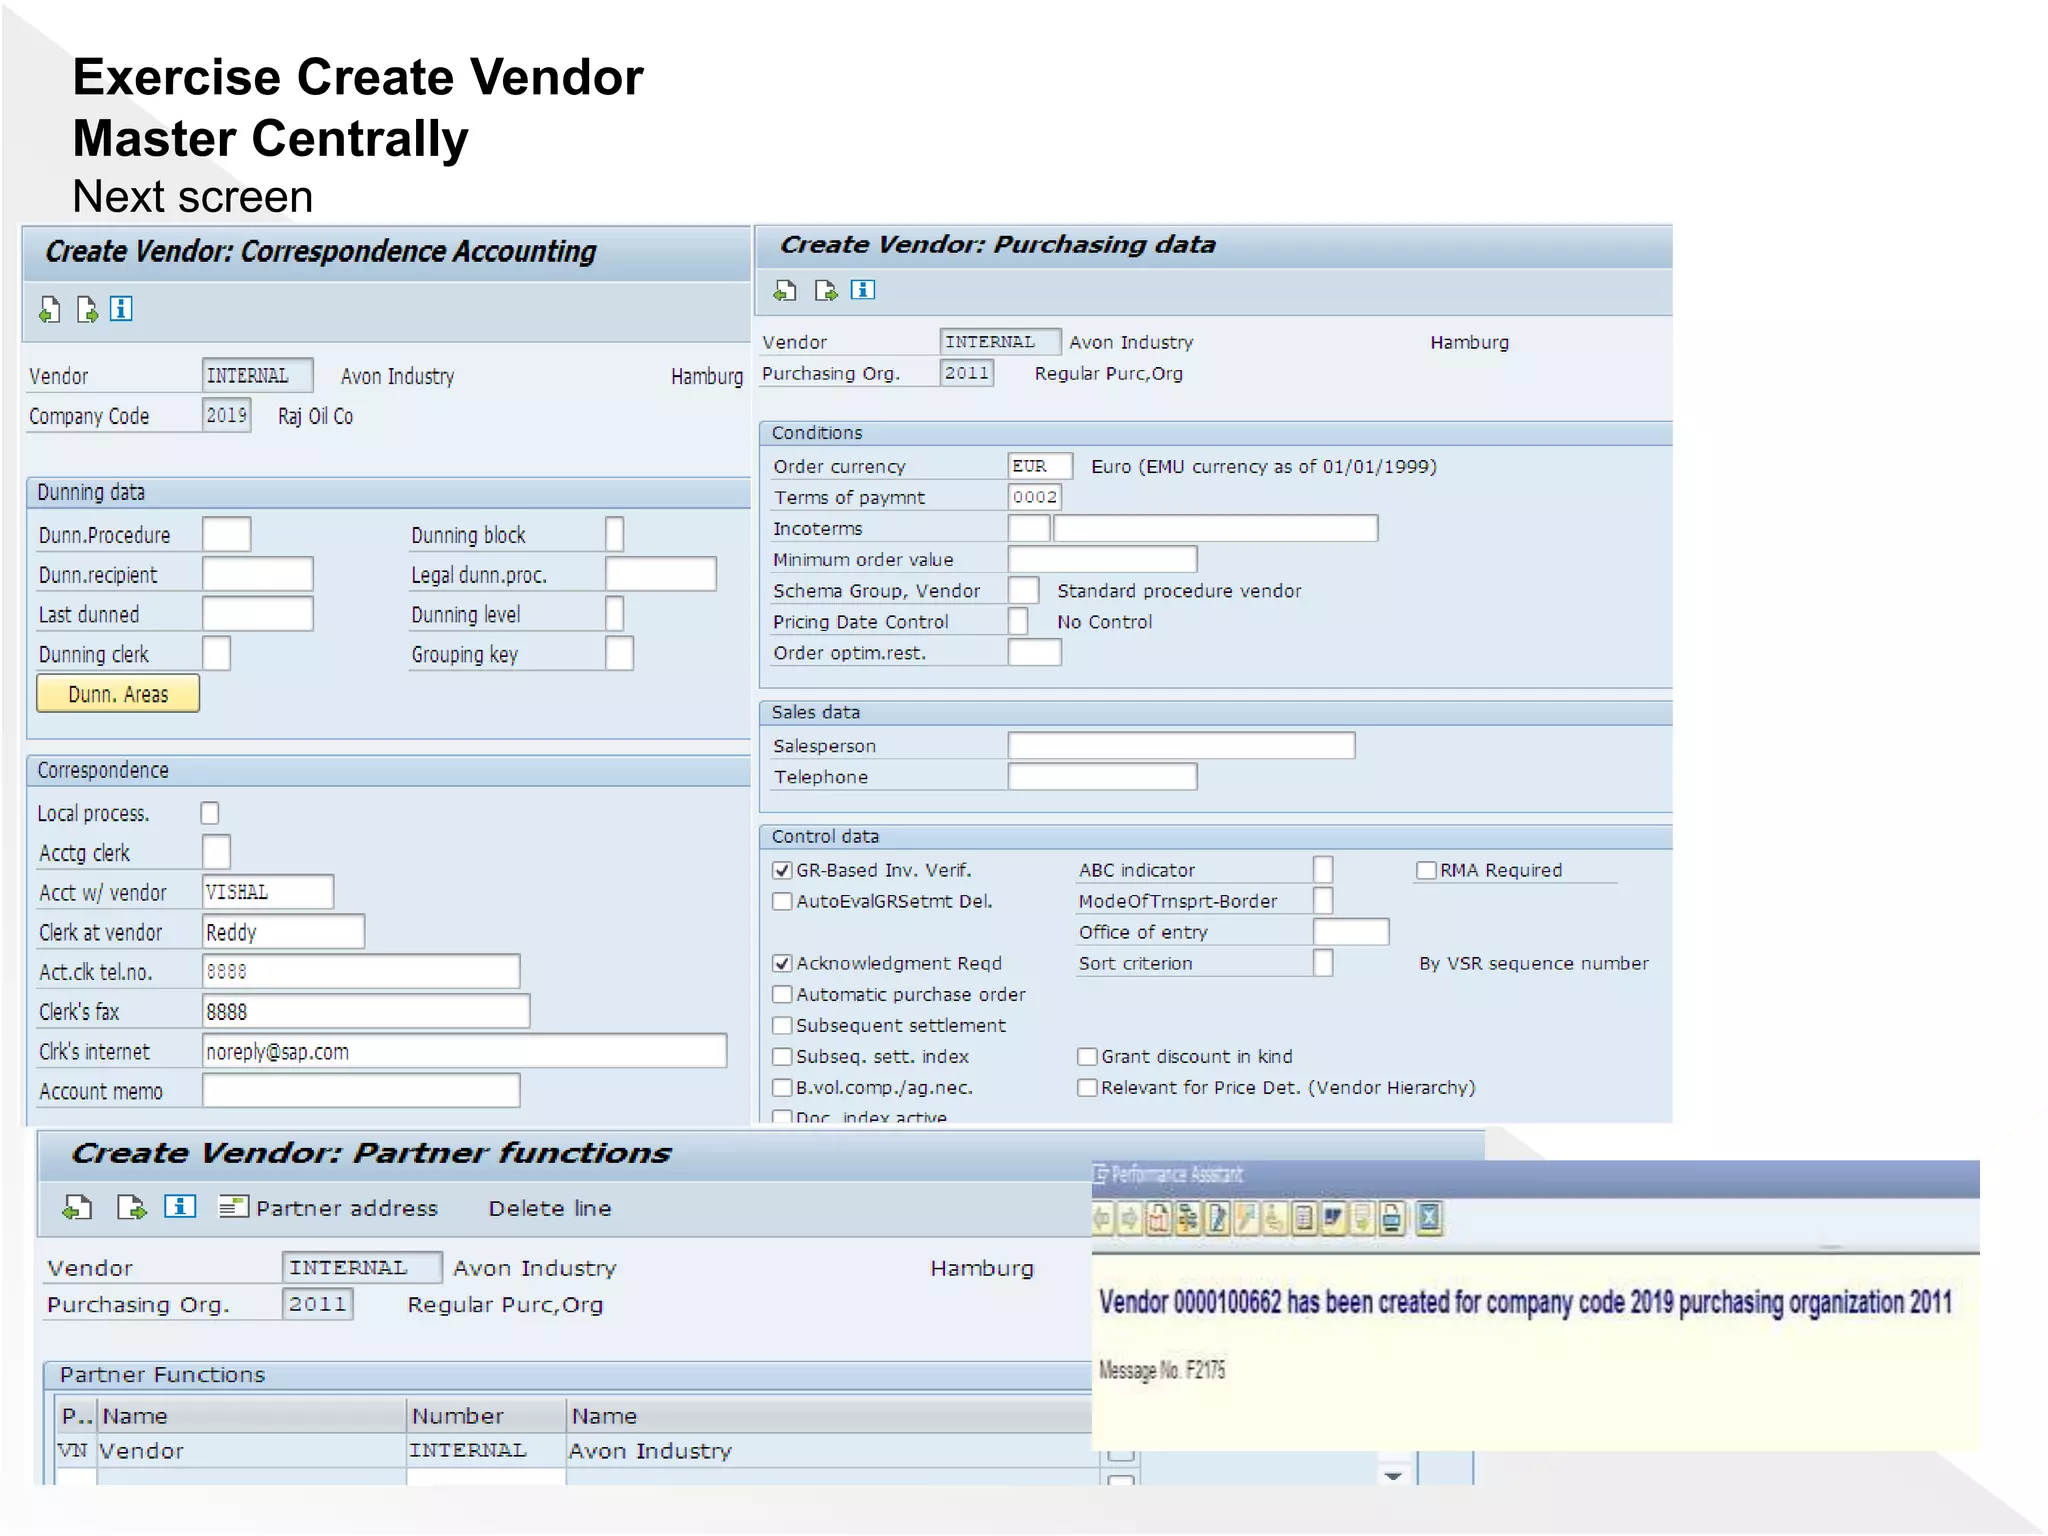Click Telephone field under Sales data

[1102, 776]
